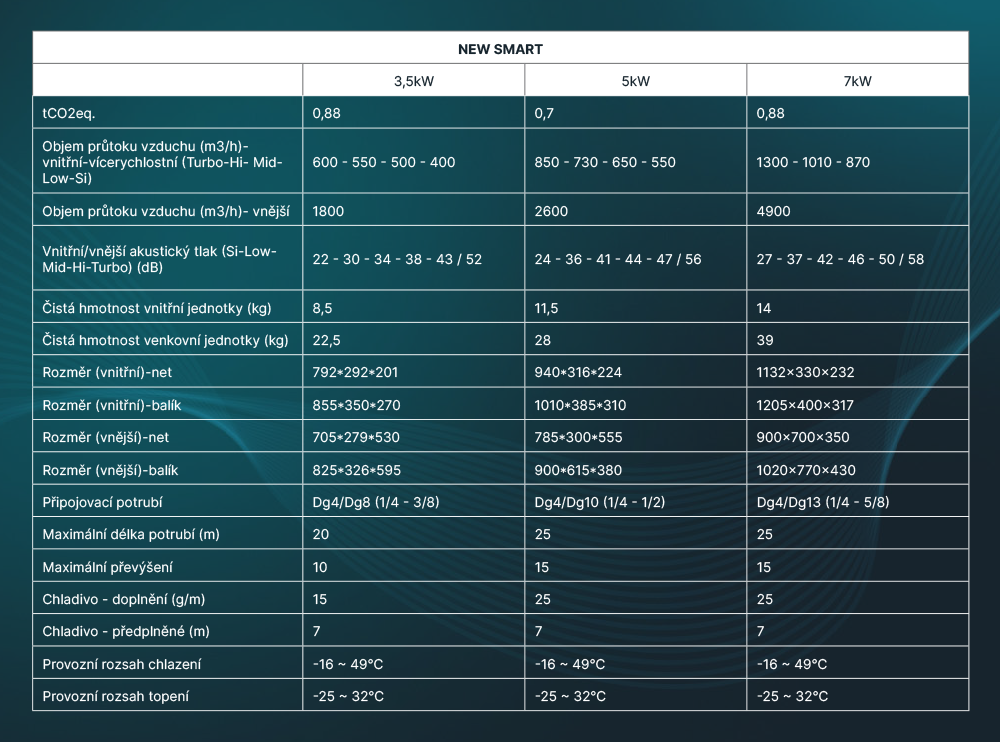Click the Maximální délka potrubí label
The width and height of the screenshot is (1000, 742).
(x=131, y=534)
